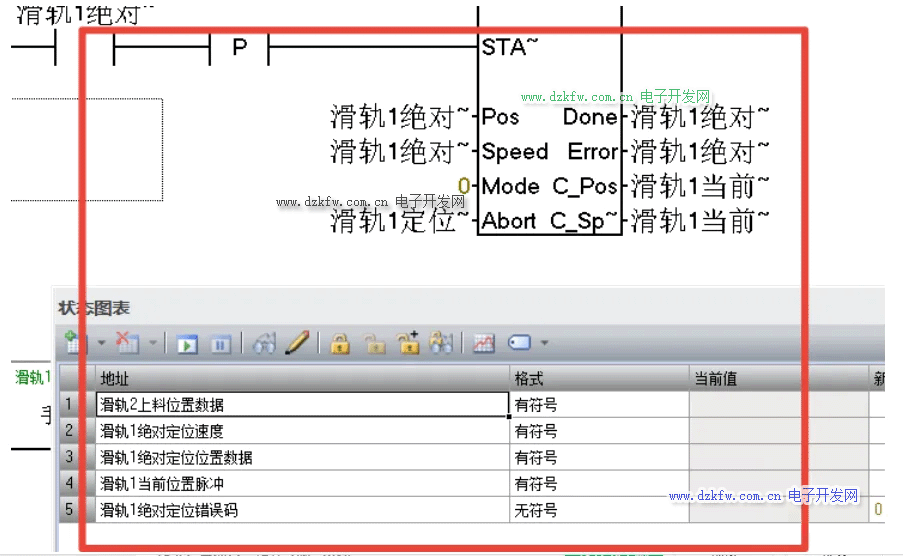Screen dimensions: 903x556
Task: Click the P positive edge contact
Action: click(239, 47)
